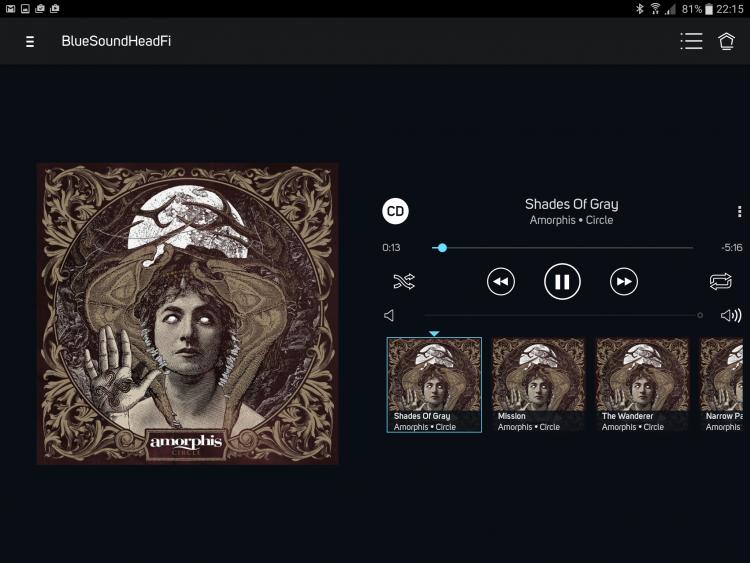This screenshot has height=563, width=750.
Task: Pause the current track
Action: point(562,282)
